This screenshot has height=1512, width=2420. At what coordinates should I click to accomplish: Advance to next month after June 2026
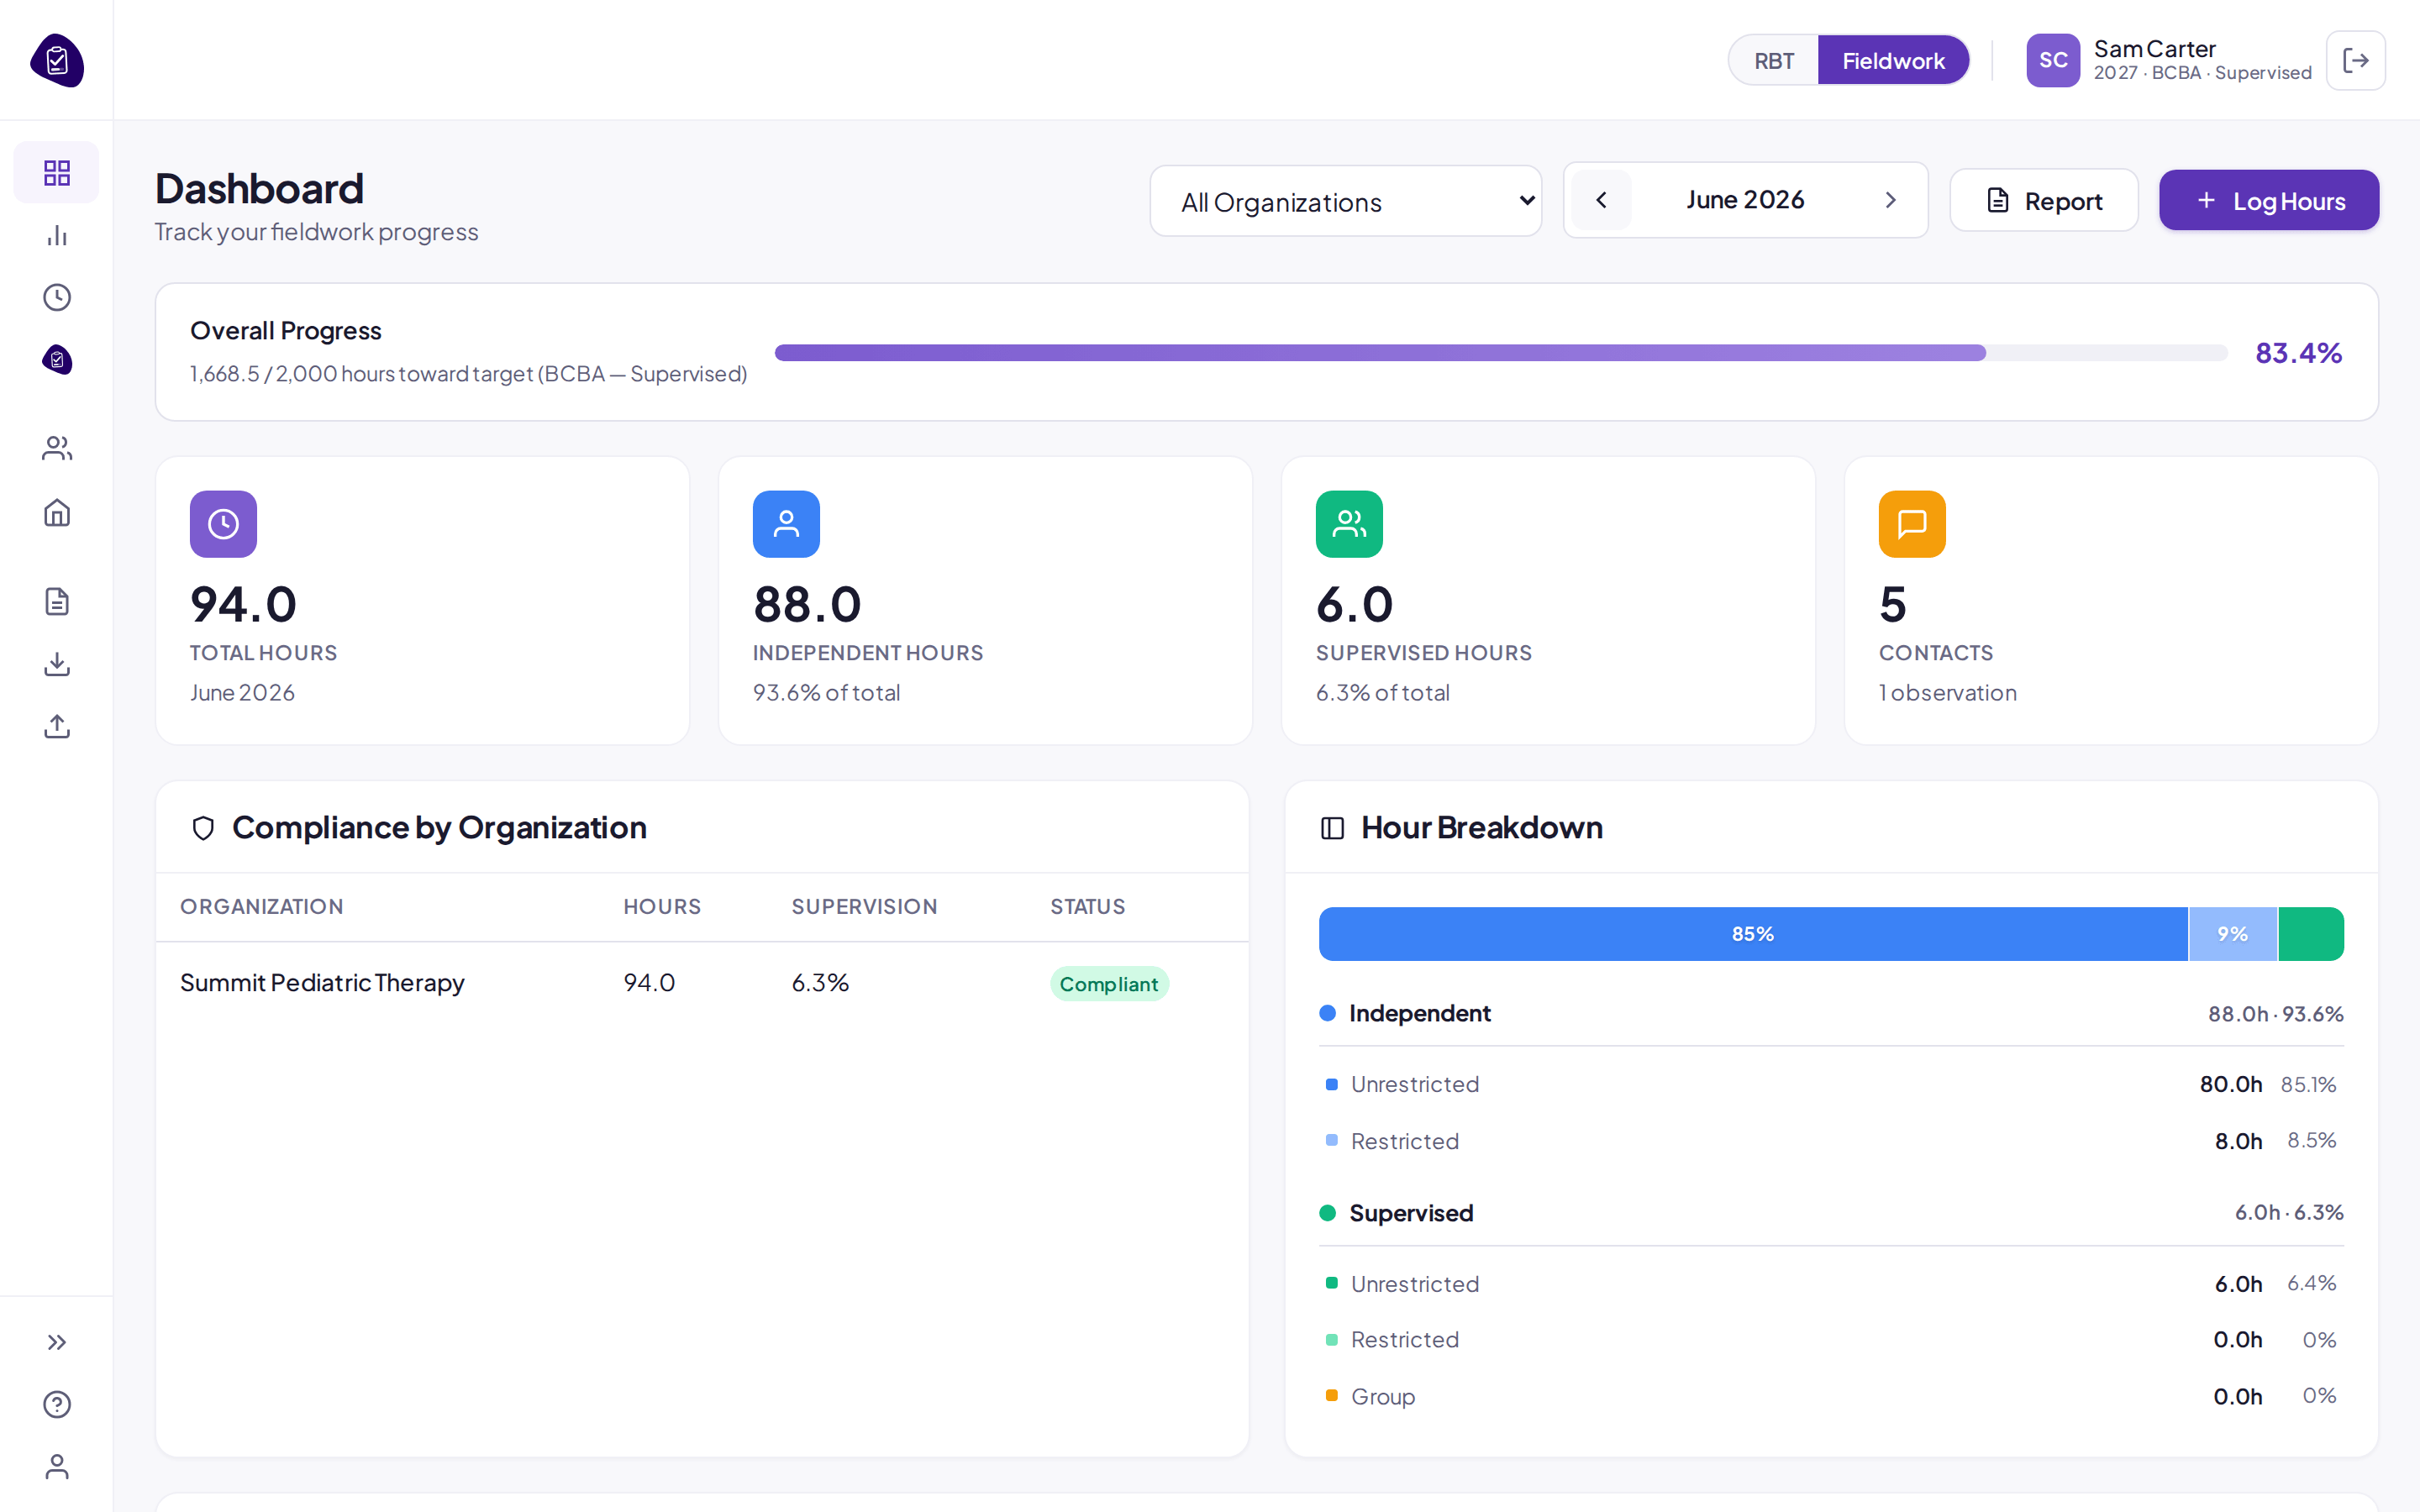[x=1890, y=200]
